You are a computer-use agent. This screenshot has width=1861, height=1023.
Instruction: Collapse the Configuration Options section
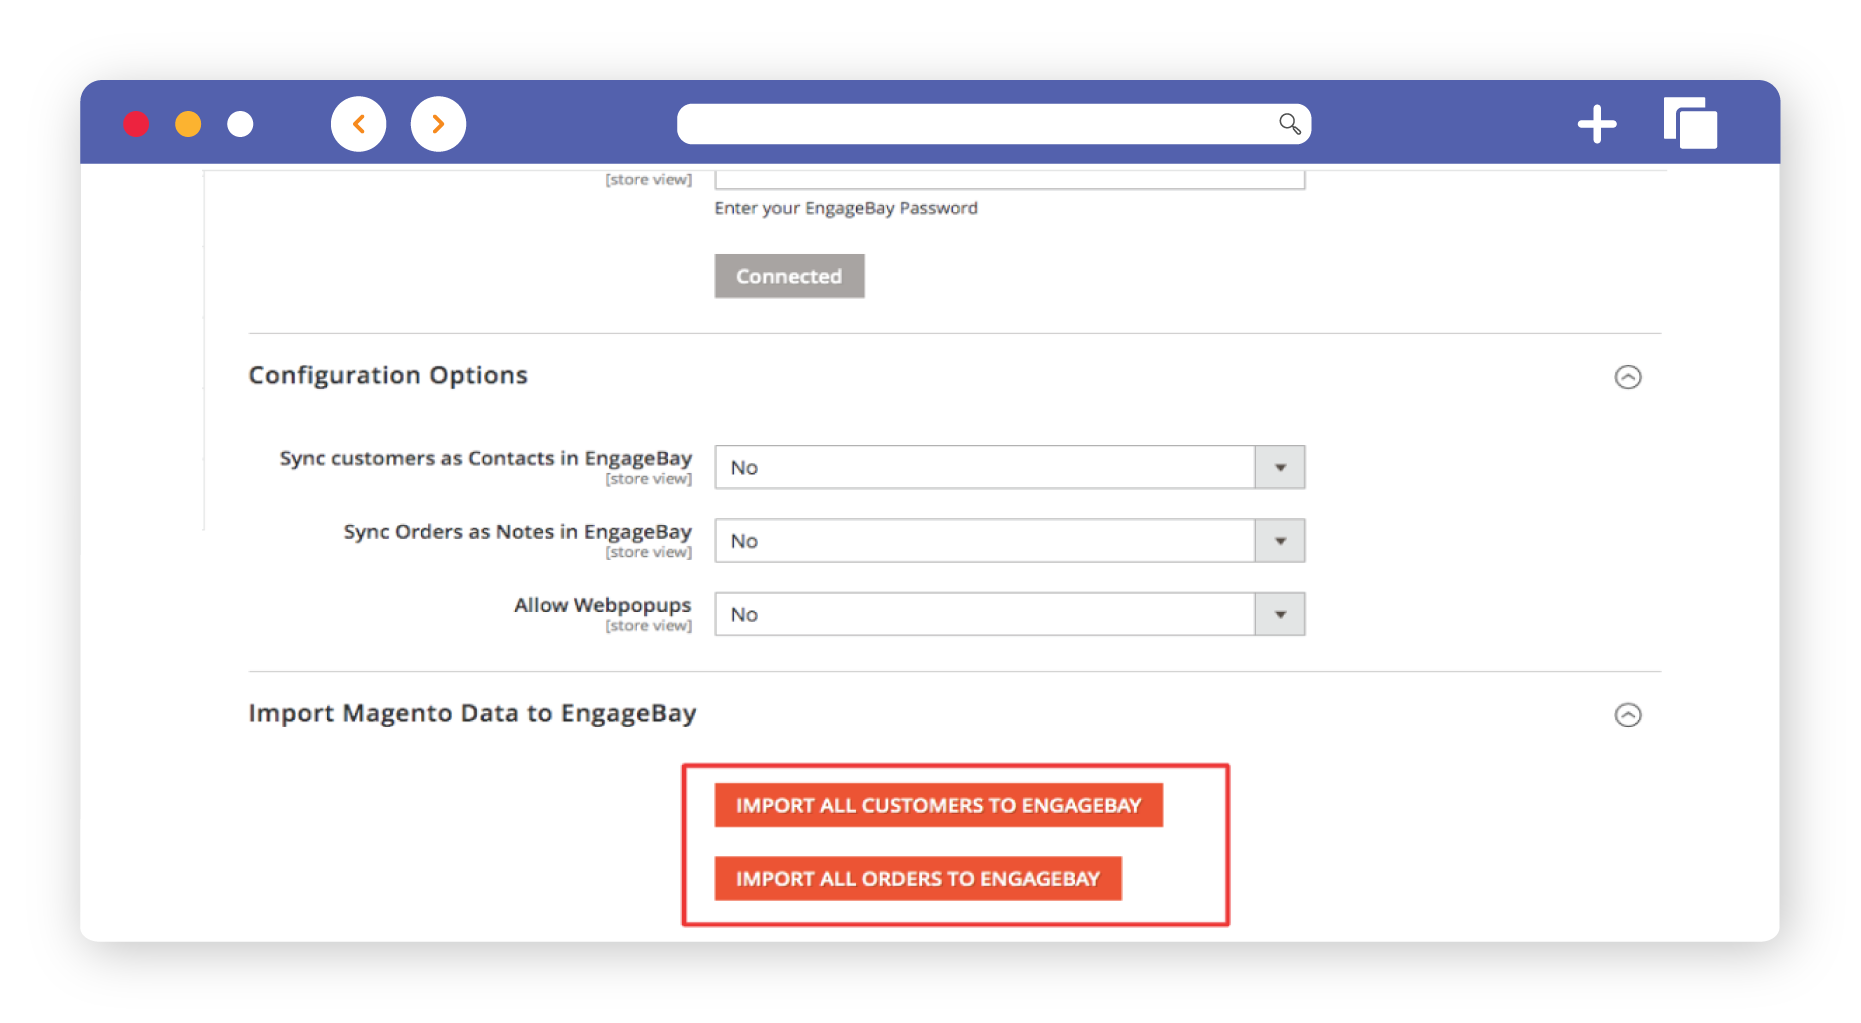click(1627, 377)
